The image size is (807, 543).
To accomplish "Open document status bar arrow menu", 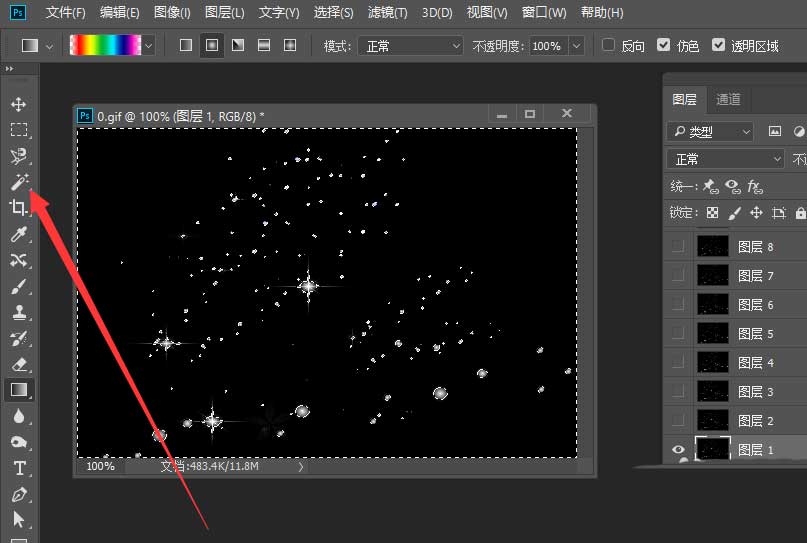I will (x=301, y=467).
